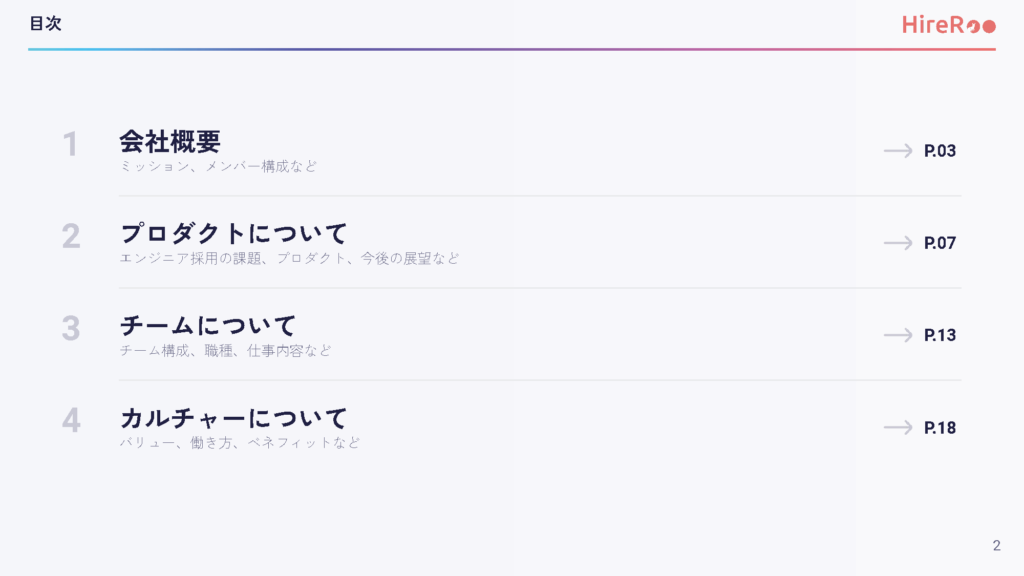
Task: Click the section number 4
Action: pos(70,421)
